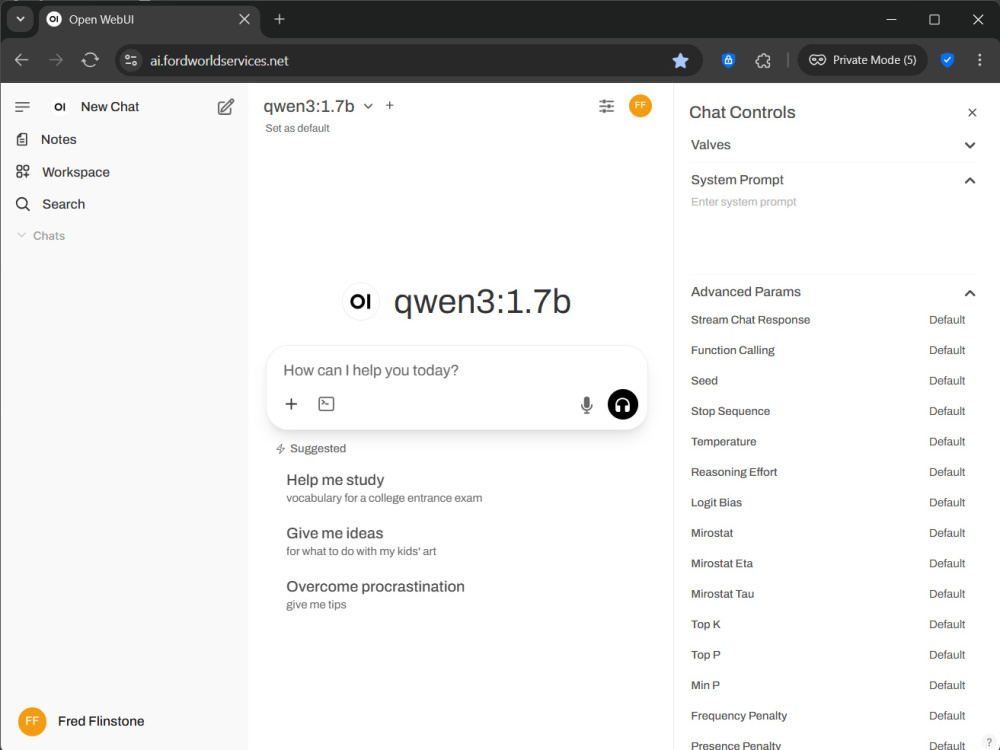Open the Notes page icon
Viewport: 1000px width, 750px height.
tap(22, 139)
